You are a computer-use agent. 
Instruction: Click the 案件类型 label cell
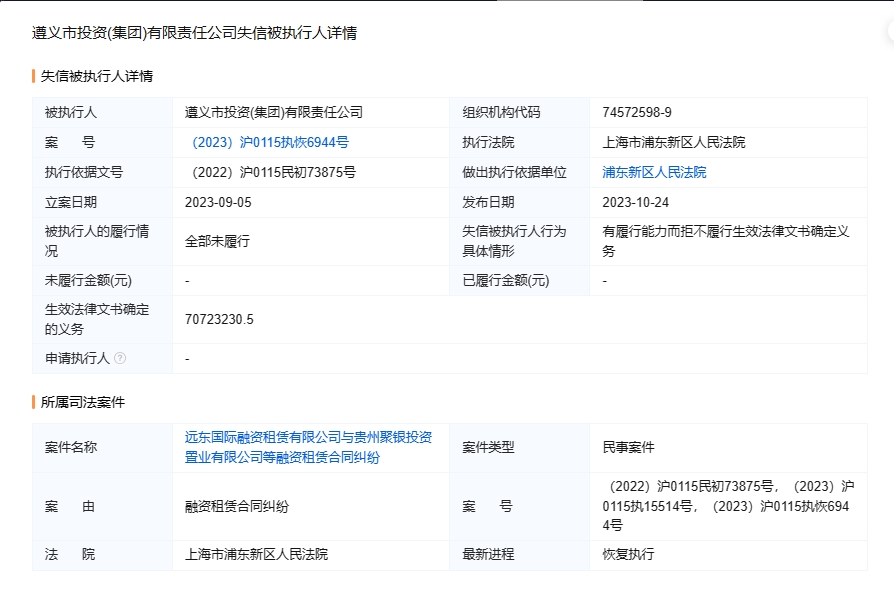(519, 447)
